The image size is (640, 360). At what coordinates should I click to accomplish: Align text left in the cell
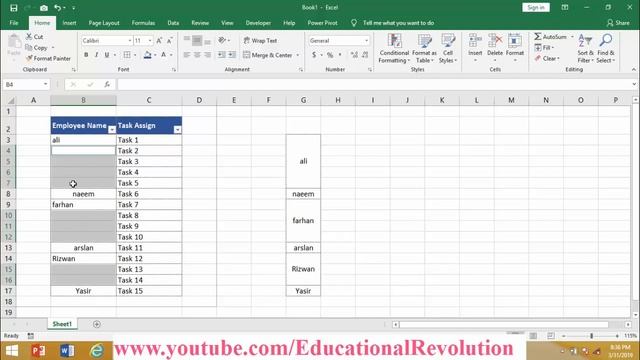(187, 55)
